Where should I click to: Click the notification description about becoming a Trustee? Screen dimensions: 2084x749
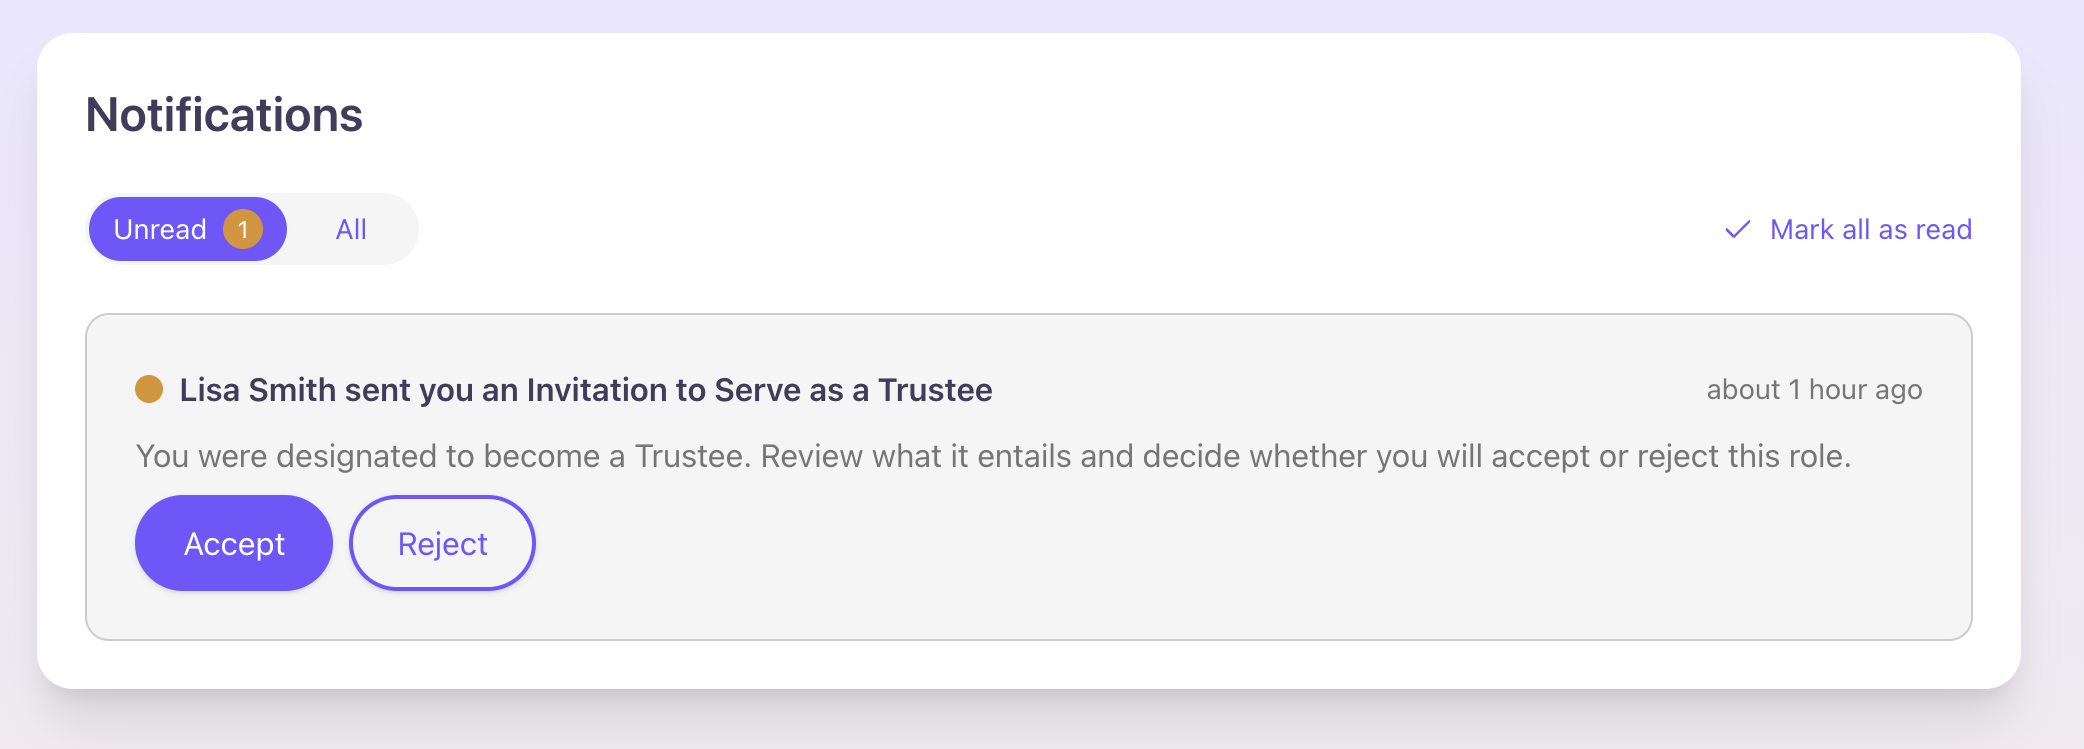(993, 456)
